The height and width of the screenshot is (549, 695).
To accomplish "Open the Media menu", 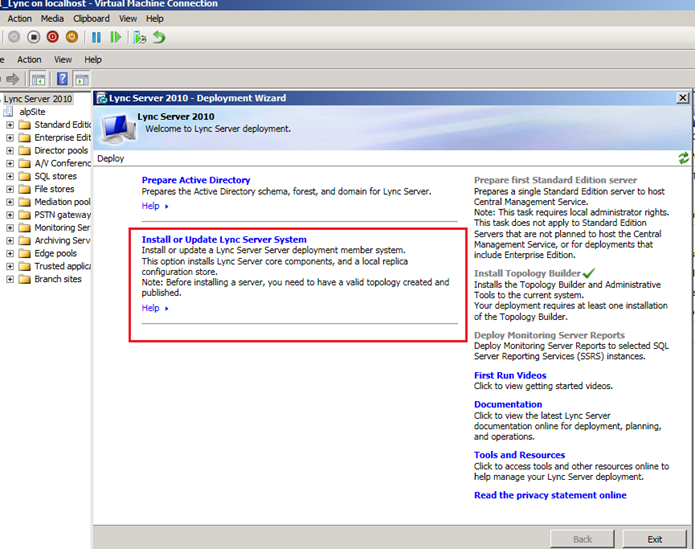I will [52, 19].
